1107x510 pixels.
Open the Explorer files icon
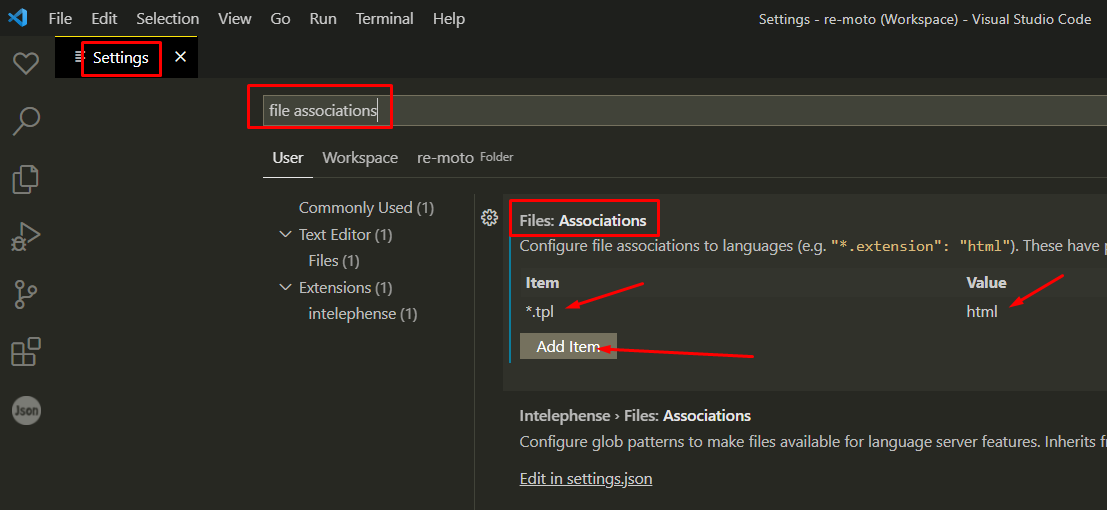click(x=26, y=179)
